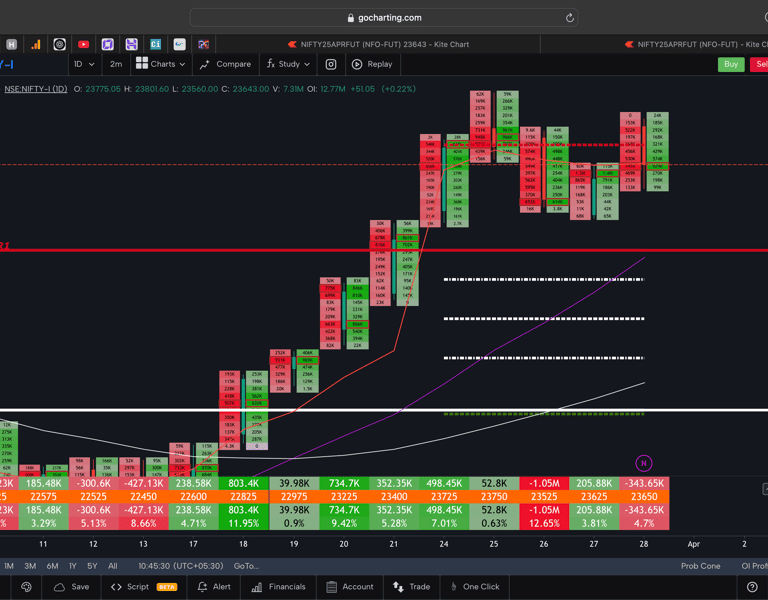This screenshot has width=768, height=600.
Task: Open the theme palette icon
Action: click(26, 587)
